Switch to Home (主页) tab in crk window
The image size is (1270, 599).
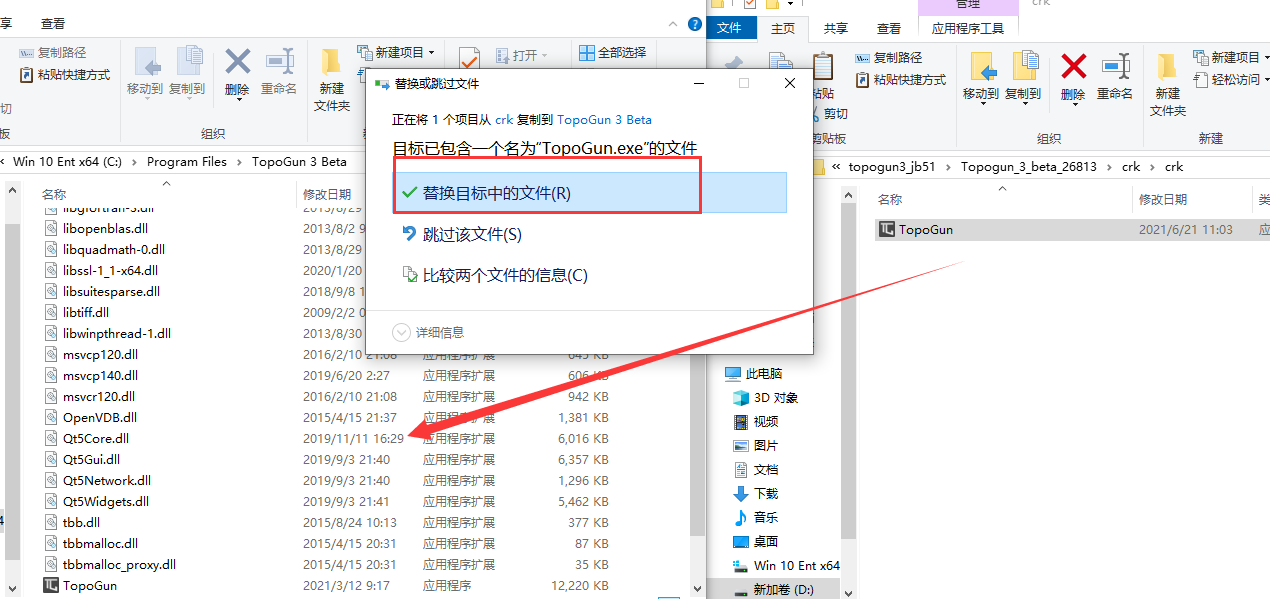(784, 29)
